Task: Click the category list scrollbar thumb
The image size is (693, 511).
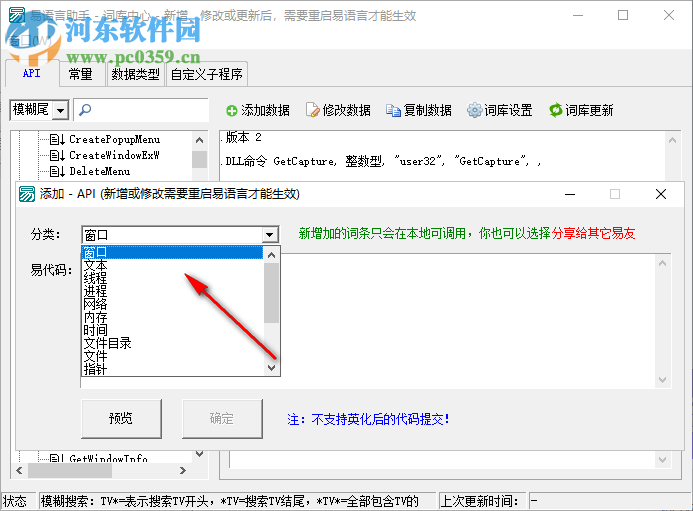Action: coord(271,293)
